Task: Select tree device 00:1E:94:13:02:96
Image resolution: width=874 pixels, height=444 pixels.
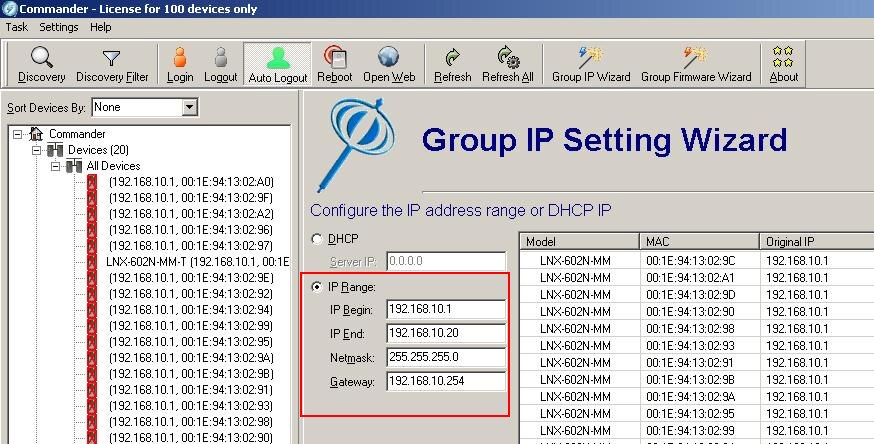Action: (191, 230)
